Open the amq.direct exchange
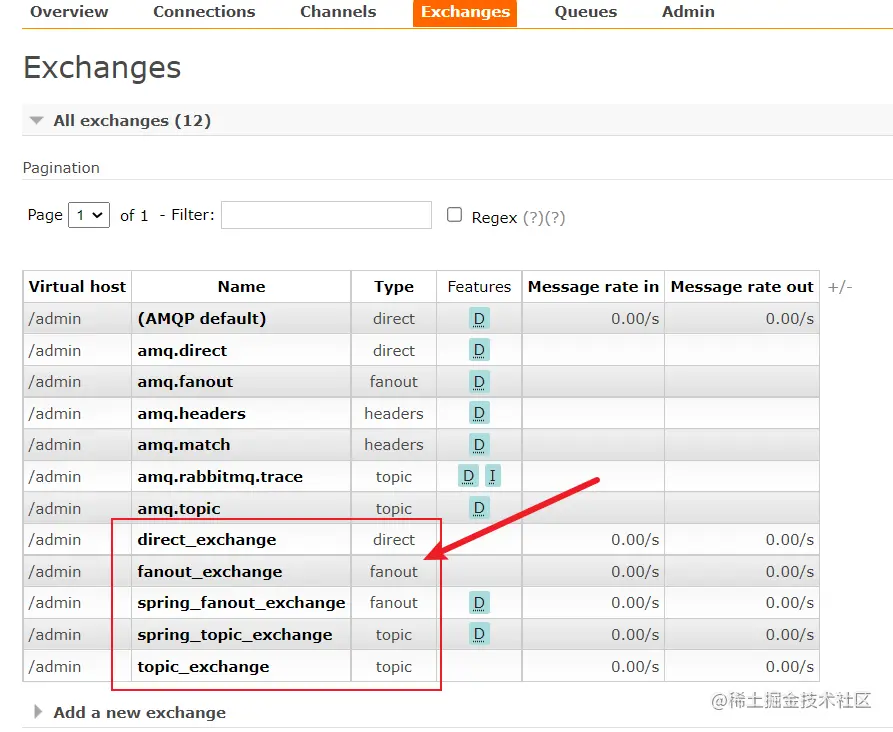Screen dimensions: 893x732 click(182, 350)
